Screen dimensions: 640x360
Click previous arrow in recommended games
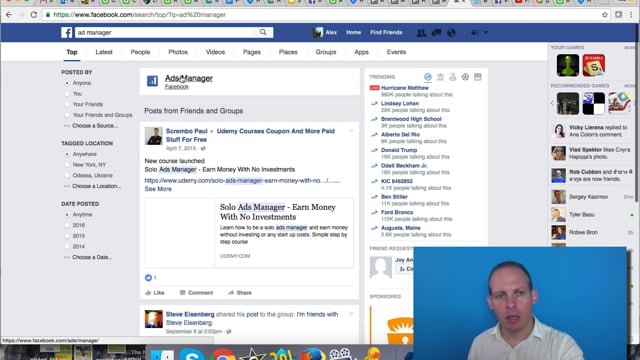coord(552,103)
